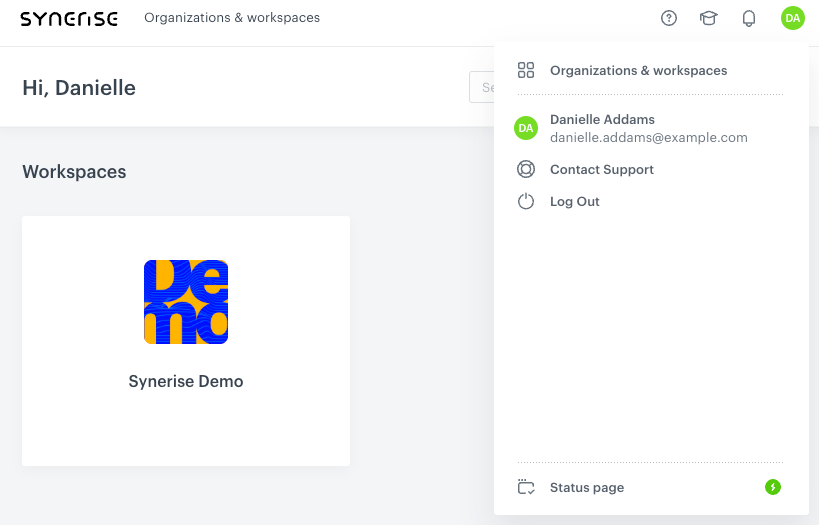Viewport: 819px width, 525px height.
Task: Click the four-squares grid icon in menu
Action: click(525, 70)
